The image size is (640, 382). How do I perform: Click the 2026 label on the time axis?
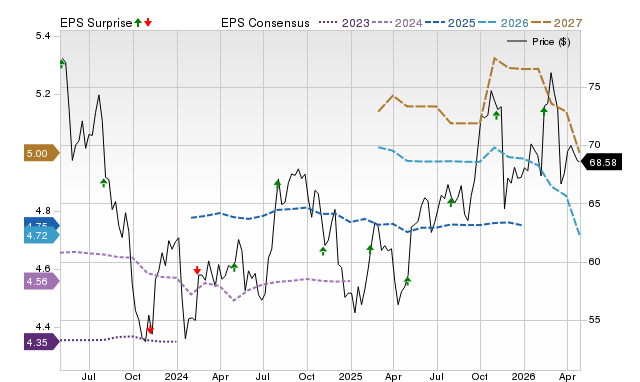point(524,376)
